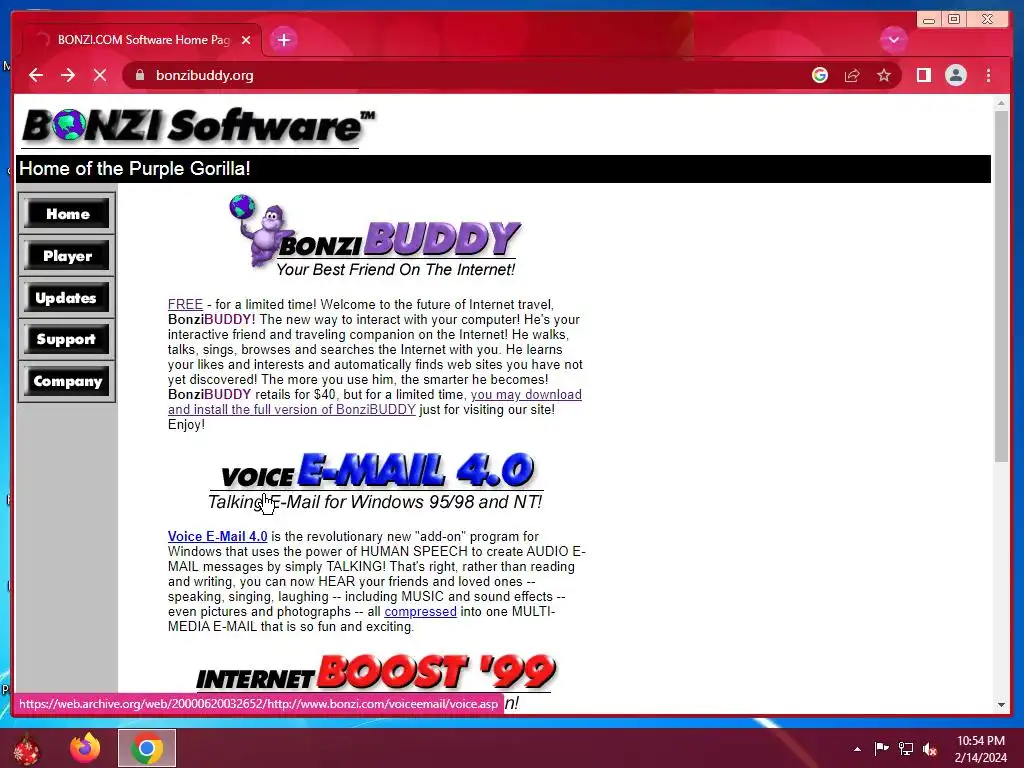Open the Voice E-Mail 4.0 text link
This screenshot has height=768, width=1024.
217,536
